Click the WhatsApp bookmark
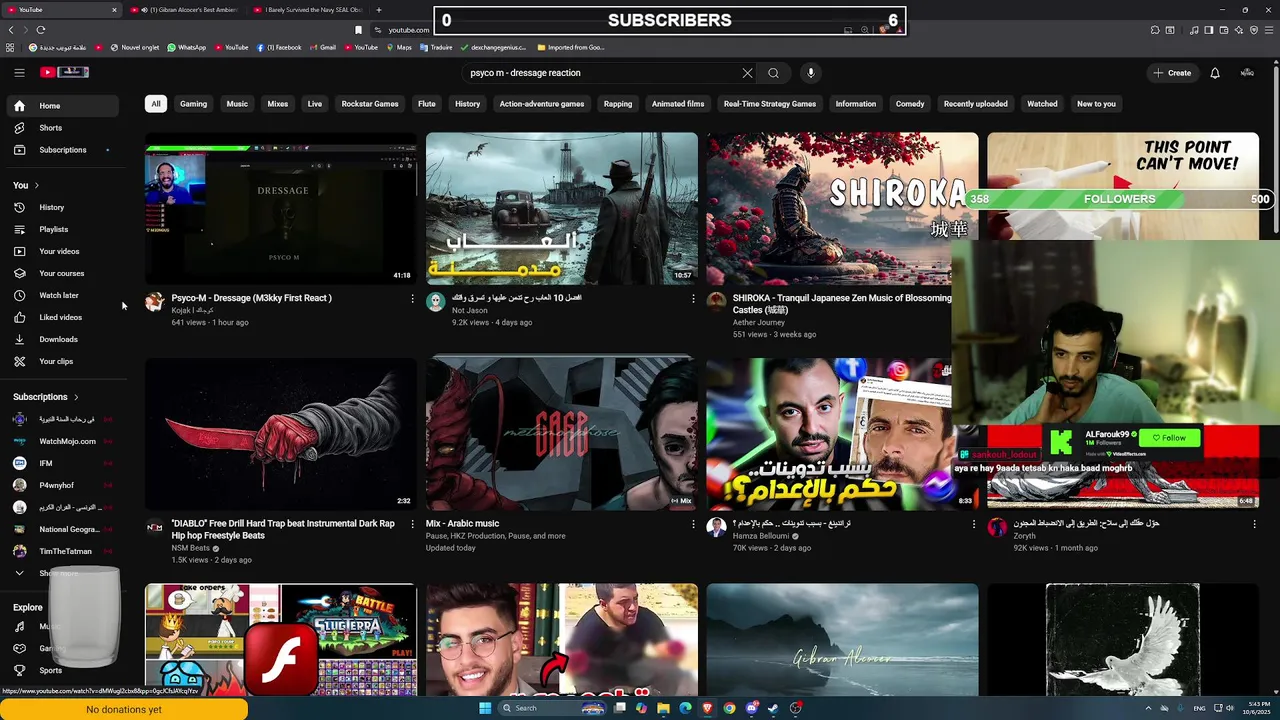This screenshot has height=720, width=1280. pyautogui.click(x=187, y=47)
